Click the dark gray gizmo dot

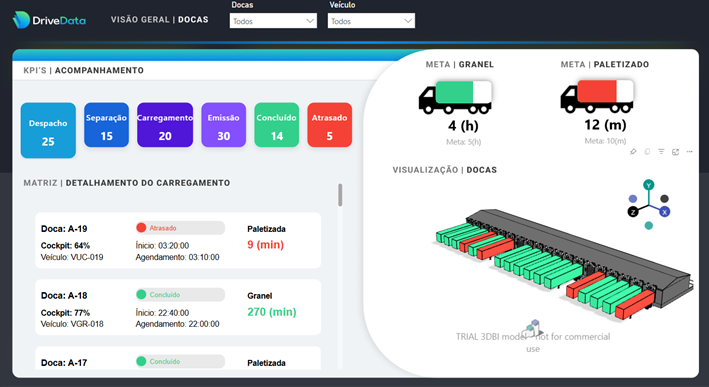pyautogui.click(x=664, y=198)
